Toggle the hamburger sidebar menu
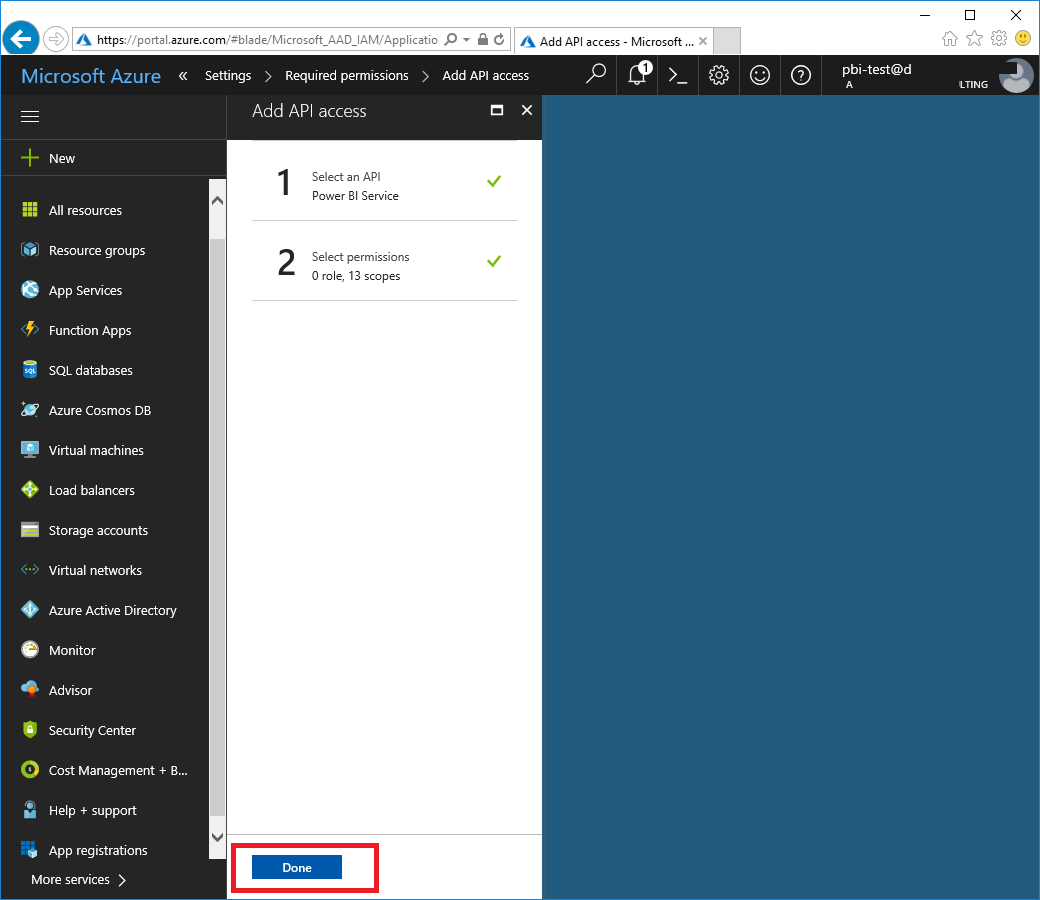1040x900 pixels. point(30,117)
